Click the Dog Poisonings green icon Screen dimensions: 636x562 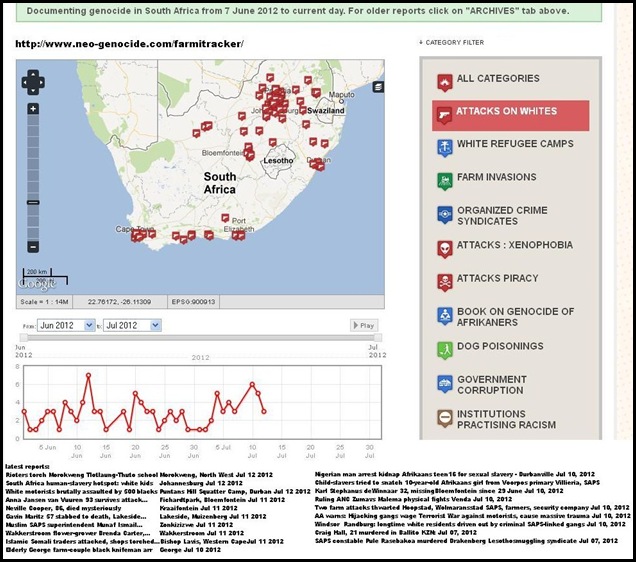pyautogui.click(x=445, y=350)
